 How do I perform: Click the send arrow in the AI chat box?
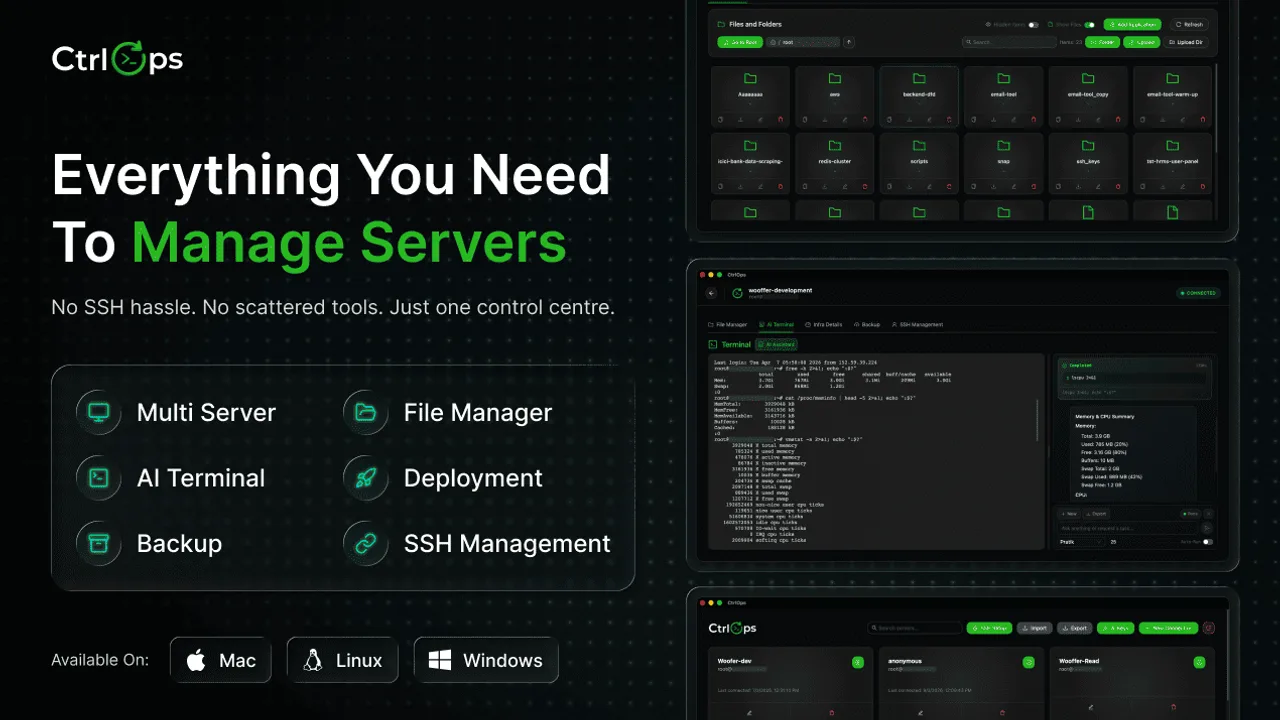1206,527
